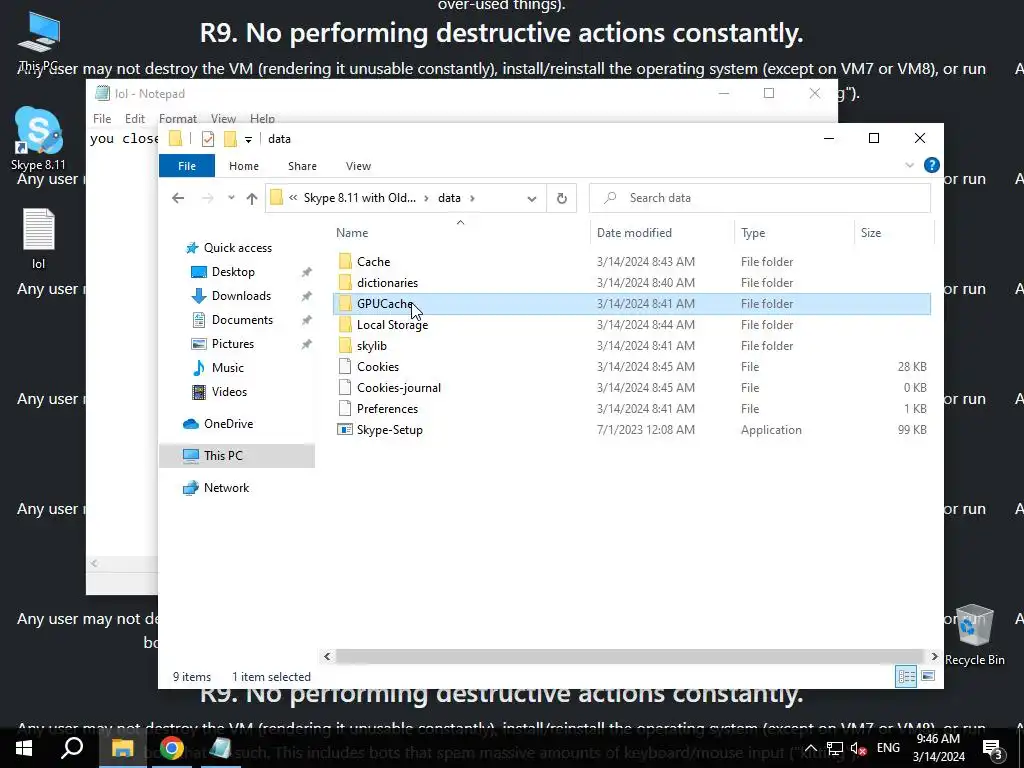Image resolution: width=1024 pixels, height=768 pixels.
Task: Open notification center in taskbar
Action: 993,748
